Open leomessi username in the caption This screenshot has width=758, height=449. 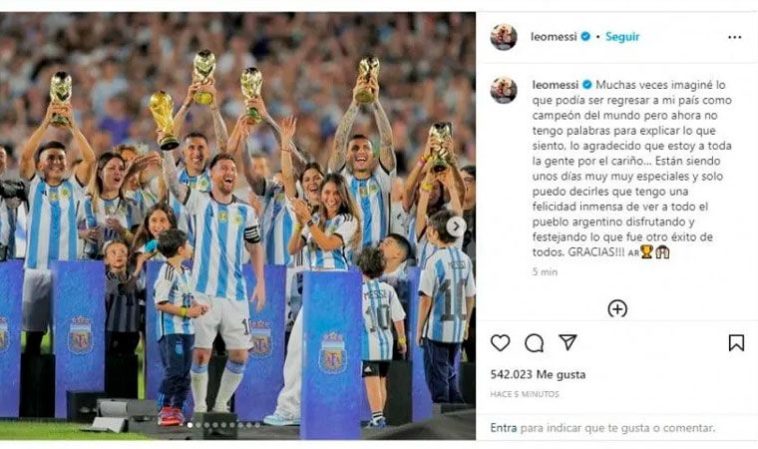tap(555, 85)
